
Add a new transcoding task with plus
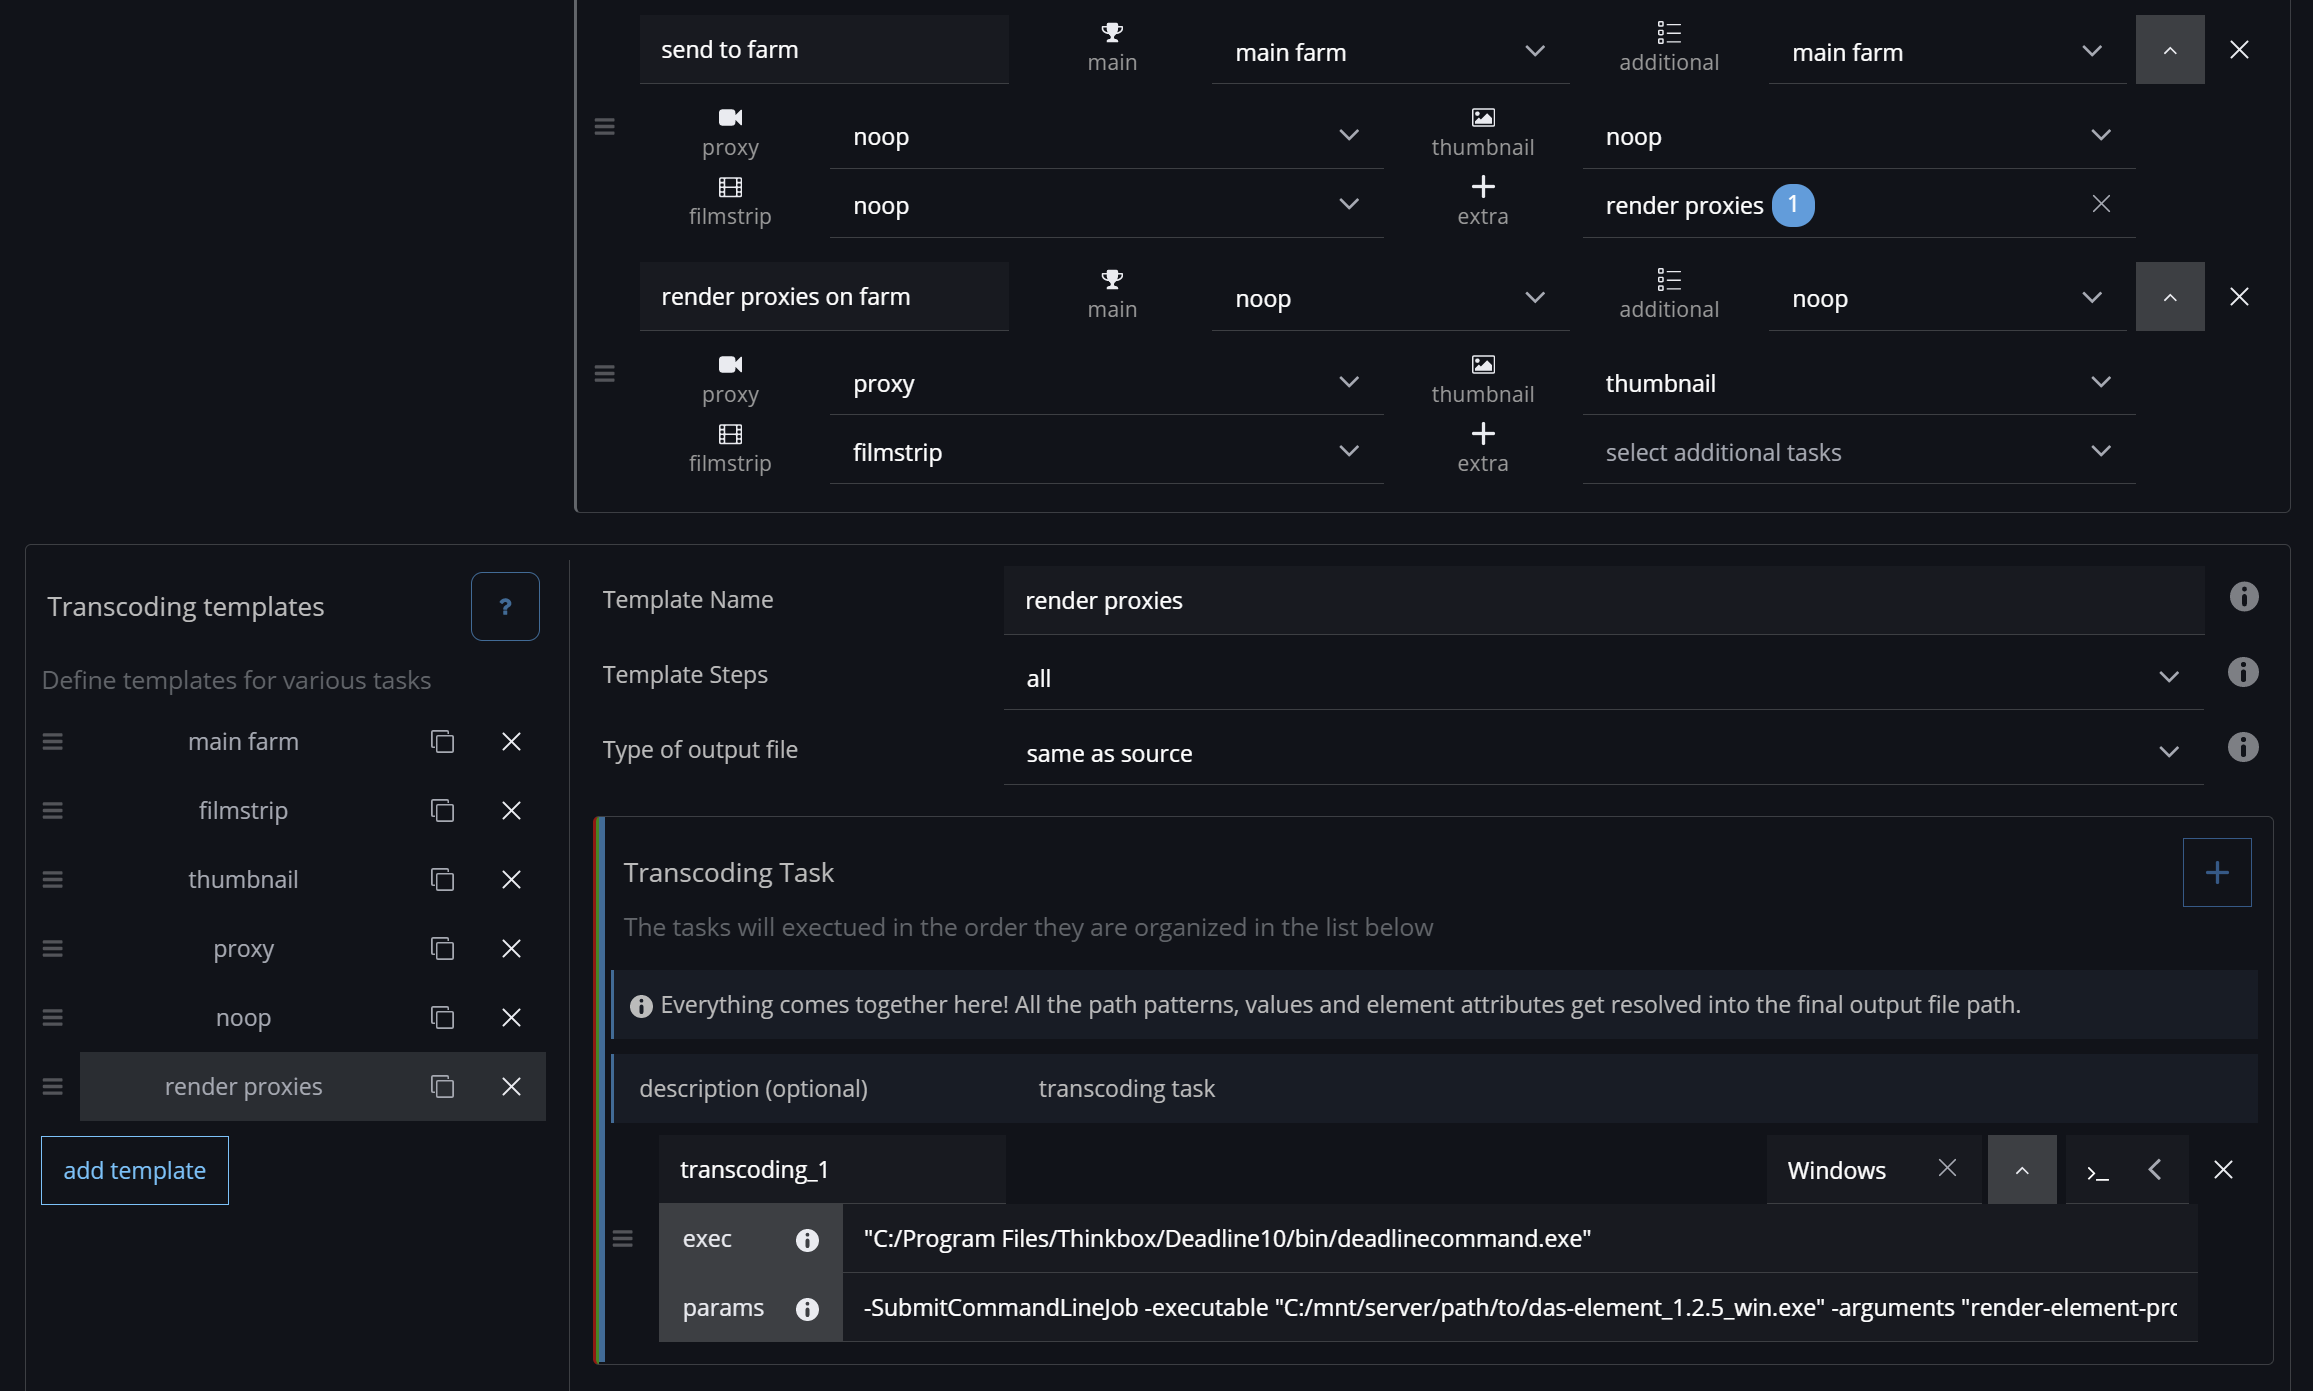(x=2216, y=872)
